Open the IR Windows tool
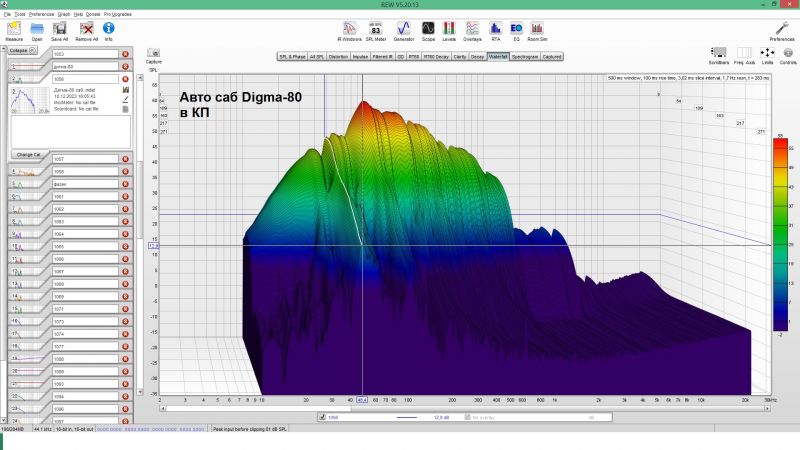This screenshot has width=800, height=450. (349, 31)
